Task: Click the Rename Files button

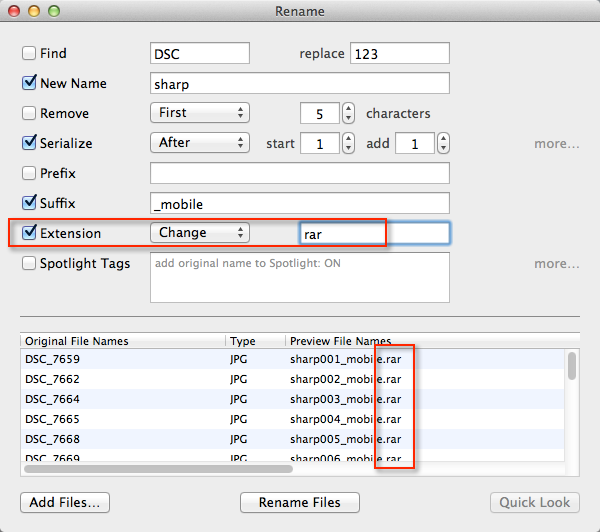Action: 299,502
